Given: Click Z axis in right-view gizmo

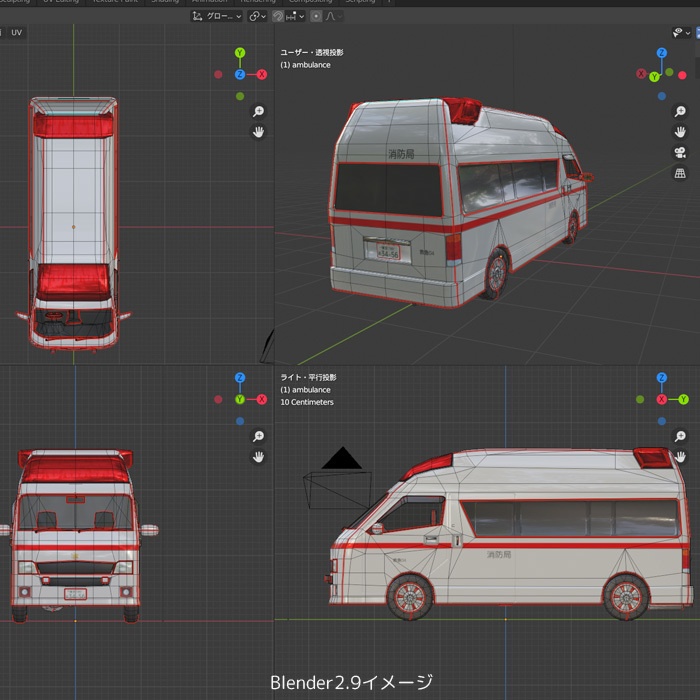Looking at the screenshot, I should pos(662,378).
